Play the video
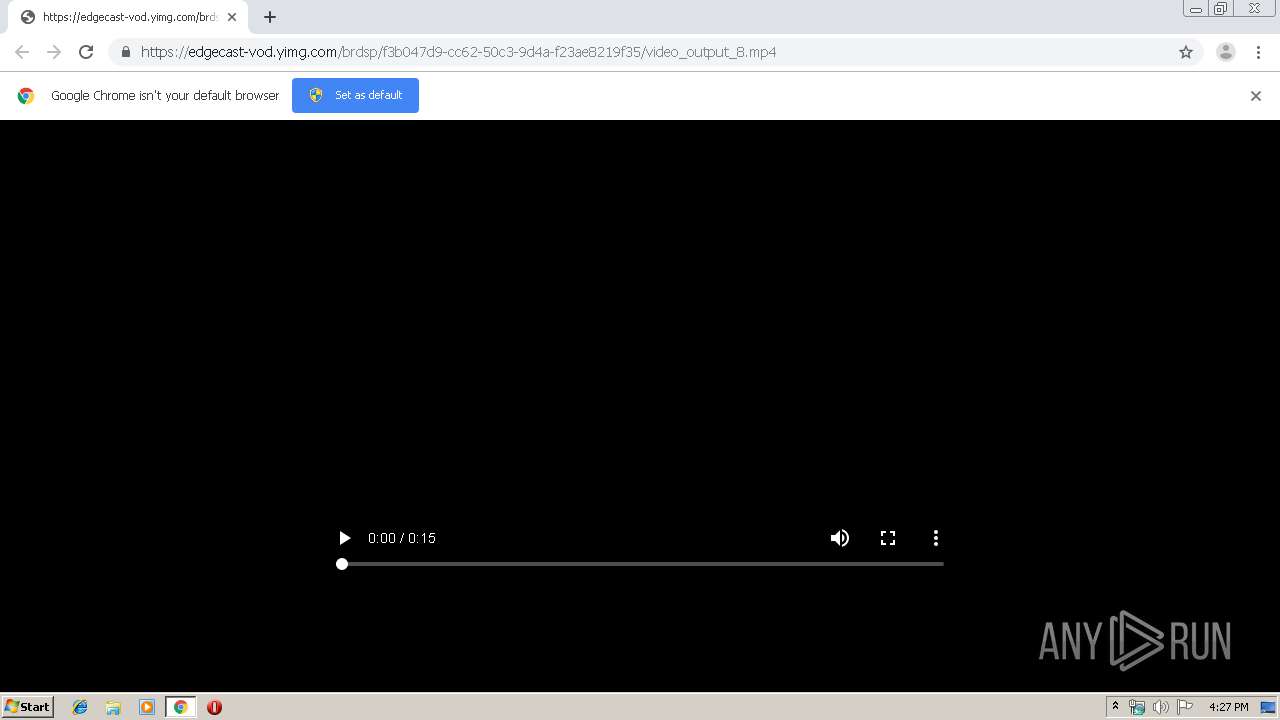The image size is (1280, 720). click(344, 538)
